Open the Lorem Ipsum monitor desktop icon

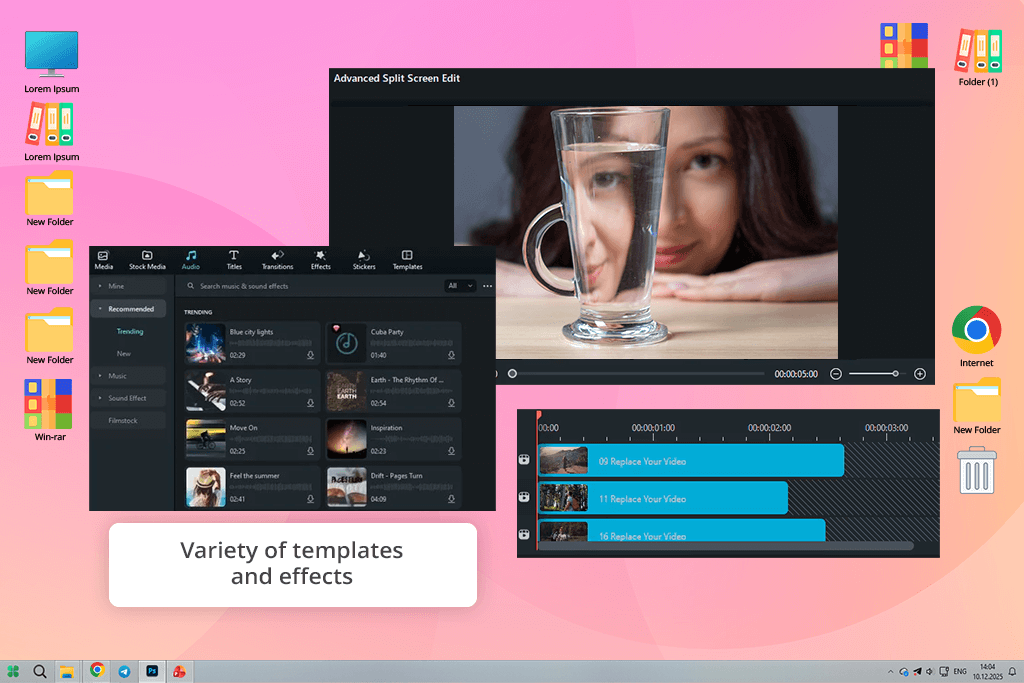coord(52,62)
